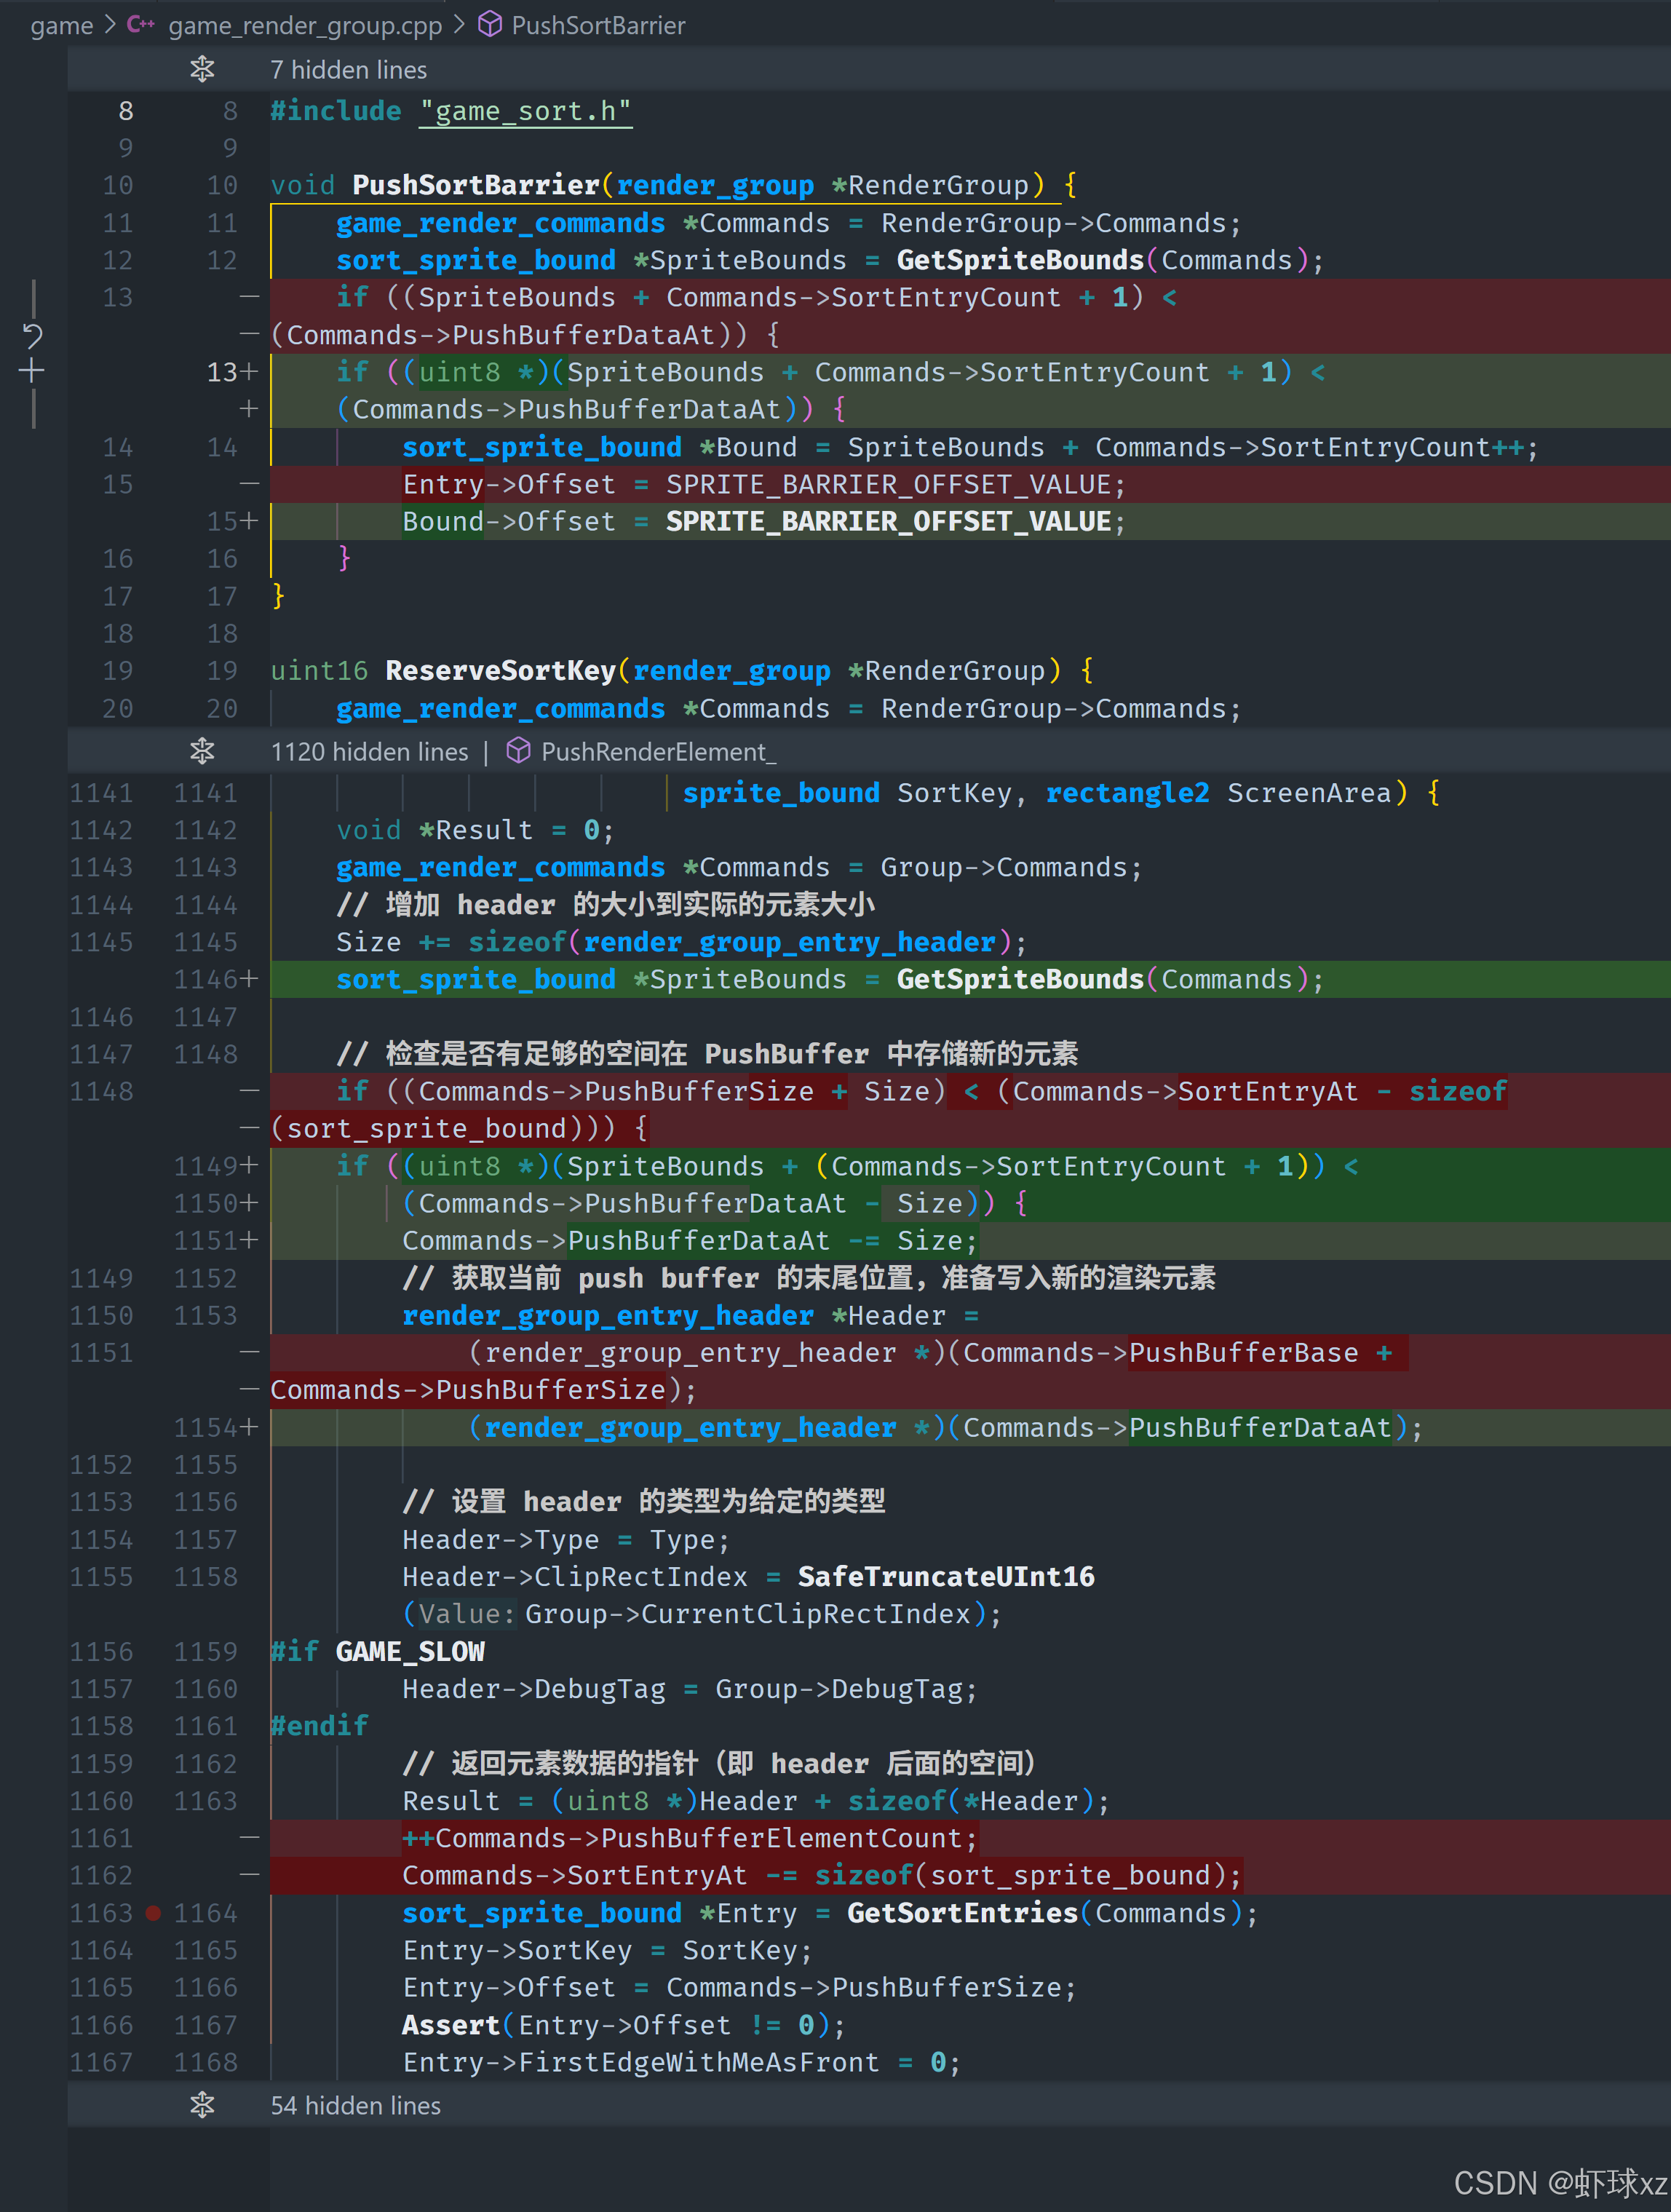This screenshot has width=1671, height=2212.
Task: Click the cube icon beside PushRenderElement_
Action: click(518, 751)
